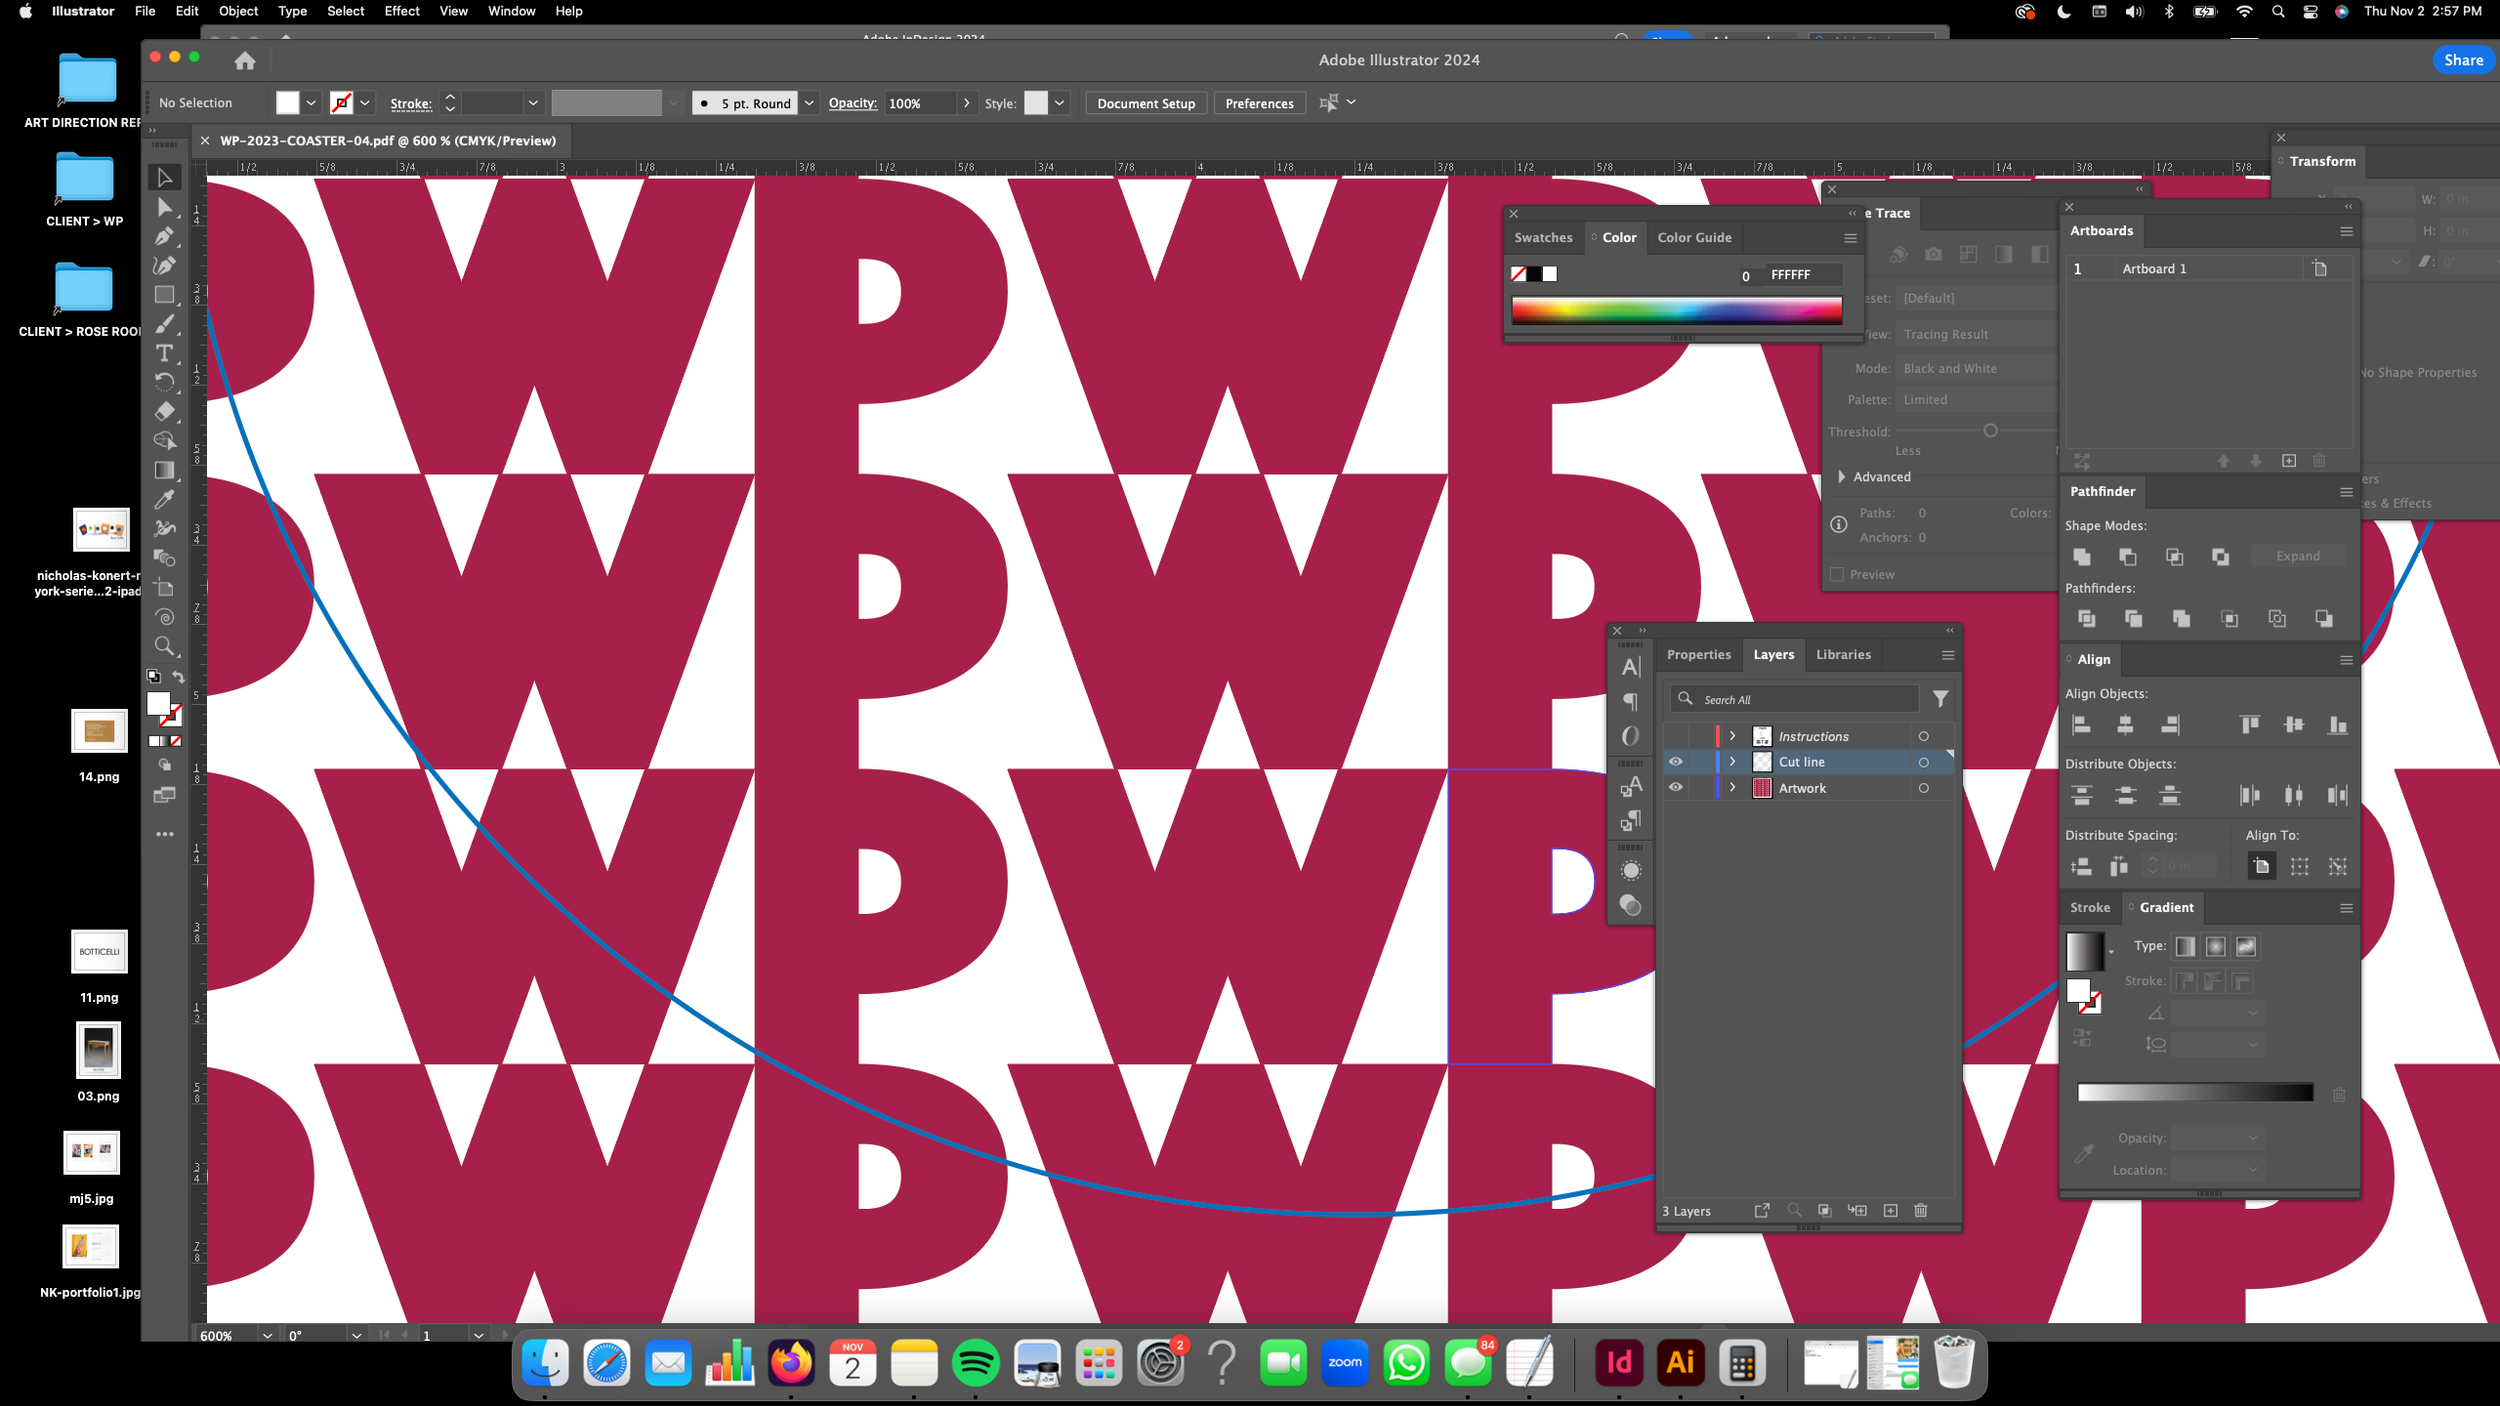Image resolution: width=2500 pixels, height=1406 pixels.
Task: Expand the Instructions layer chevron
Action: 1732,735
